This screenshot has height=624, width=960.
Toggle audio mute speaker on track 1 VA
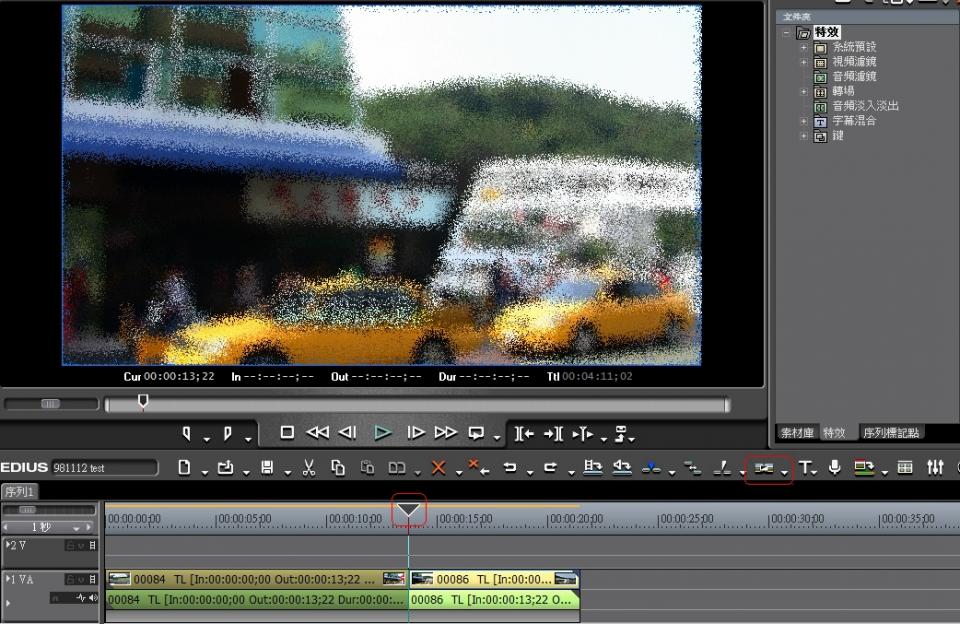(93, 598)
